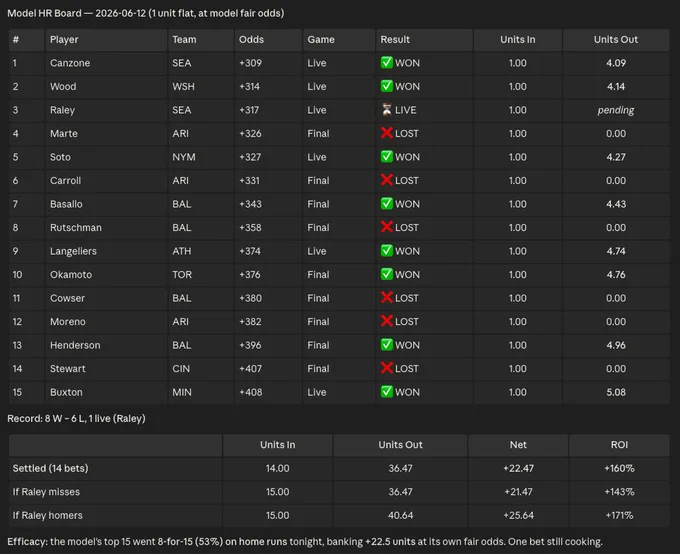This screenshot has width=680, height=554.
Task: Click player name Stewart
Action: [x=68, y=369]
